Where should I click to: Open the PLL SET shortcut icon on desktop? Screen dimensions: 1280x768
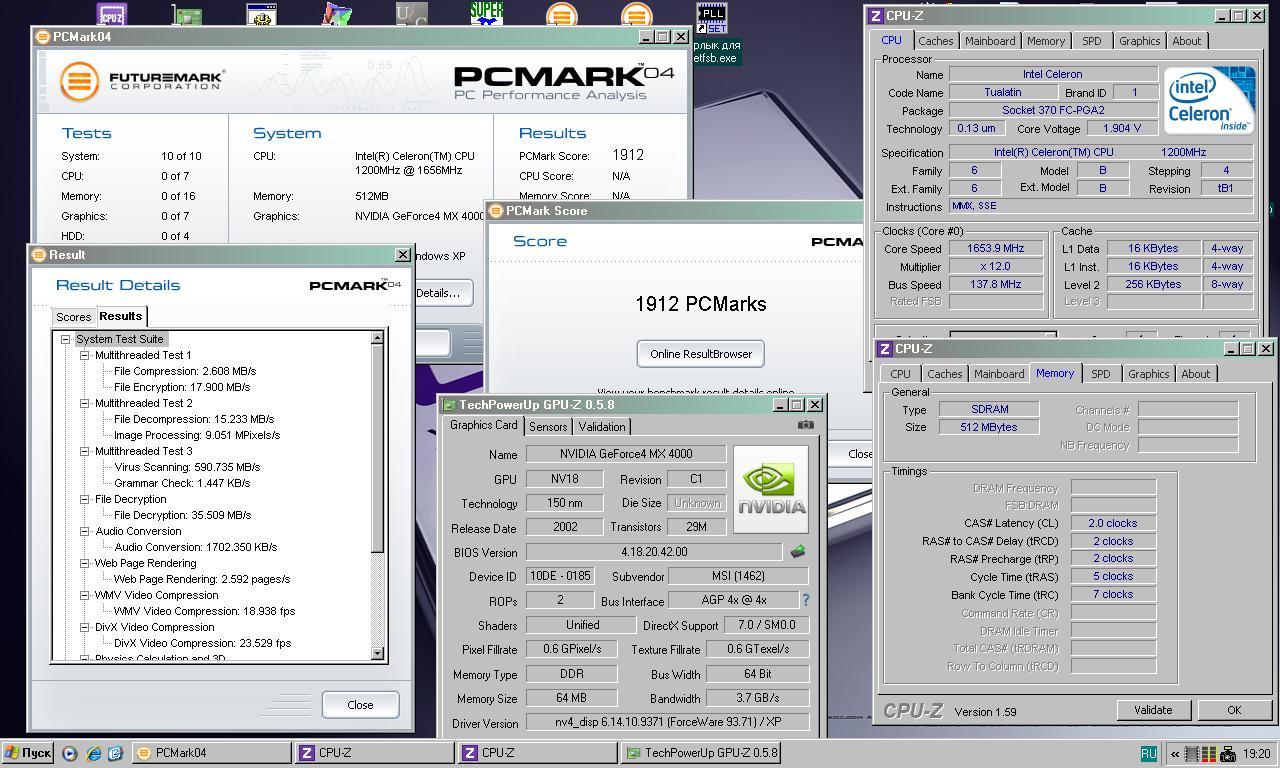pyautogui.click(x=711, y=17)
